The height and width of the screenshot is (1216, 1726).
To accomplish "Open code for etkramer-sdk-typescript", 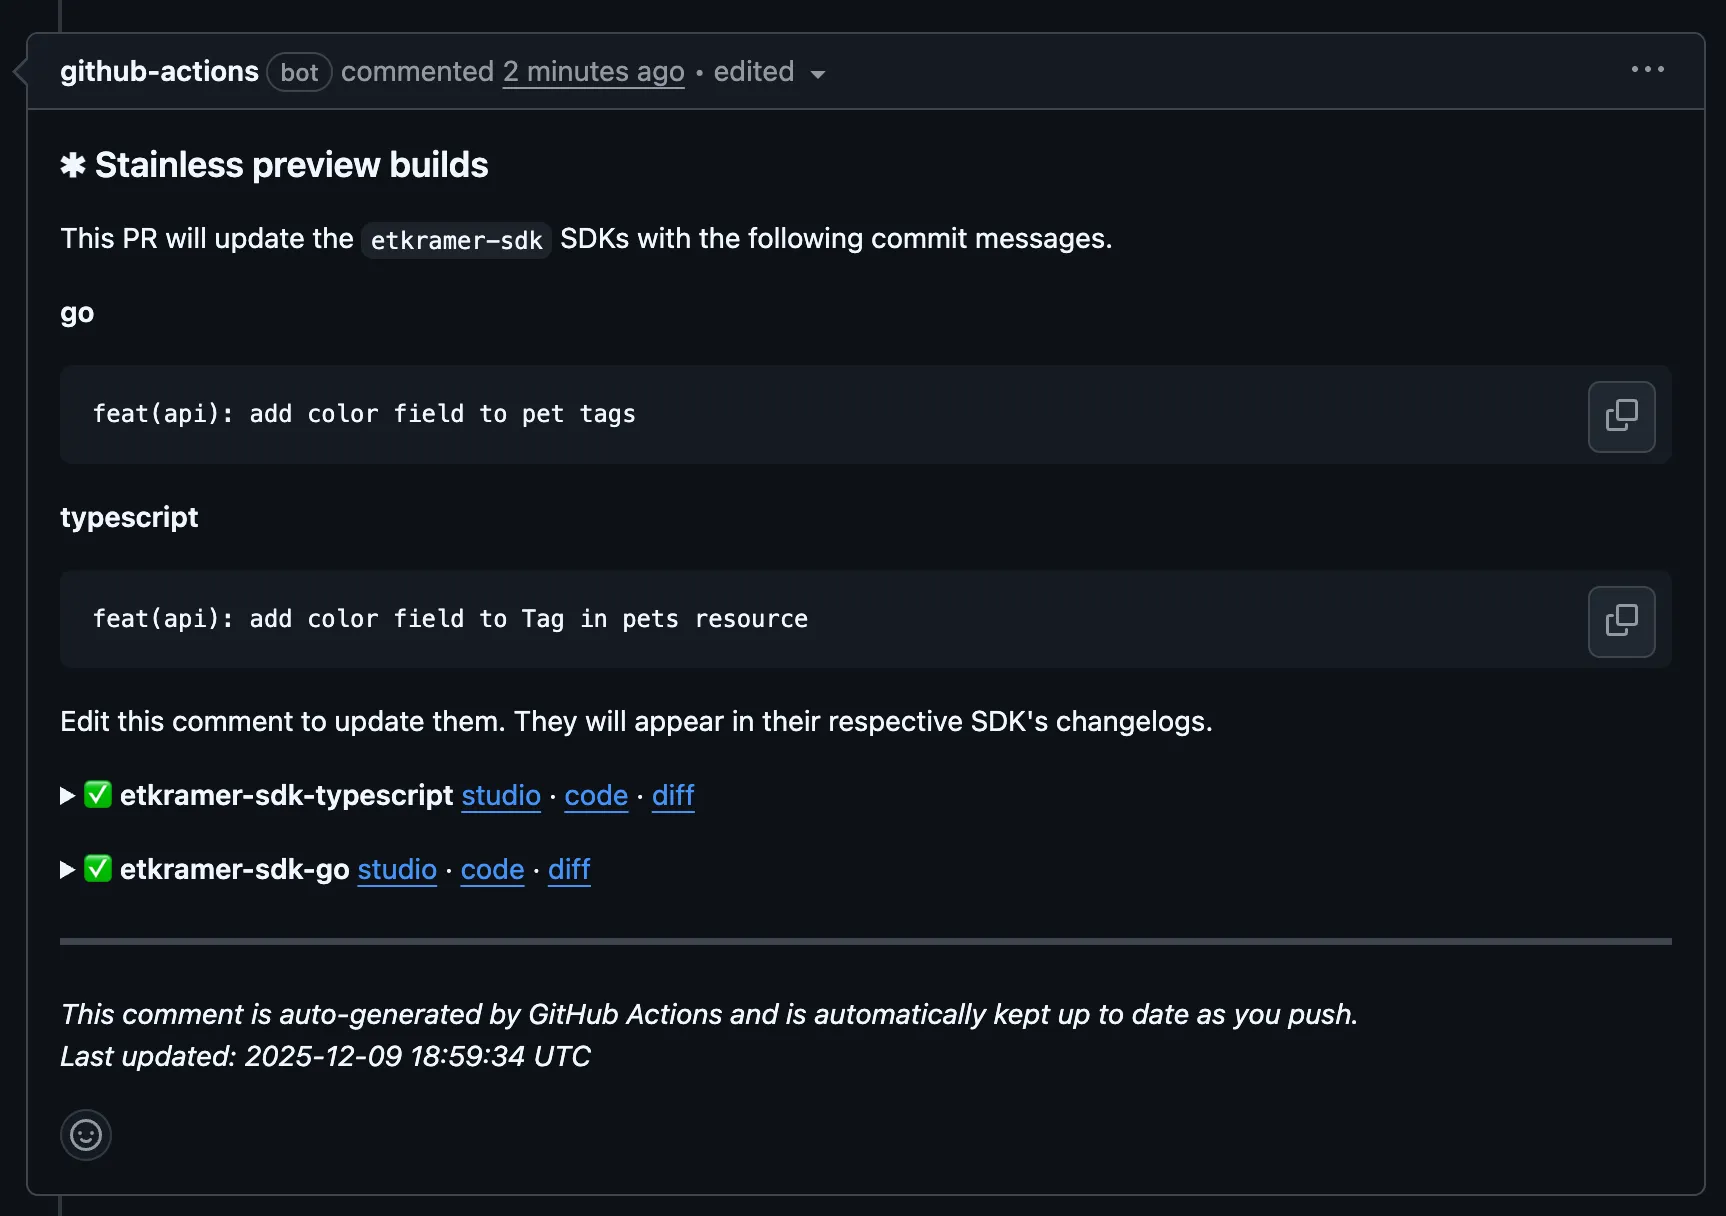I will pyautogui.click(x=595, y=796).
